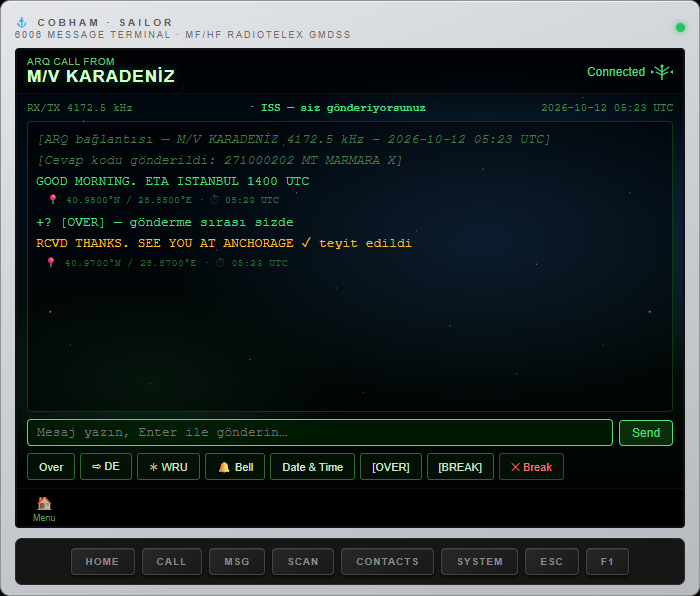Focus the Mesaj yazın message input
Viewport: 700px width, 596px height.
(320, 433)
